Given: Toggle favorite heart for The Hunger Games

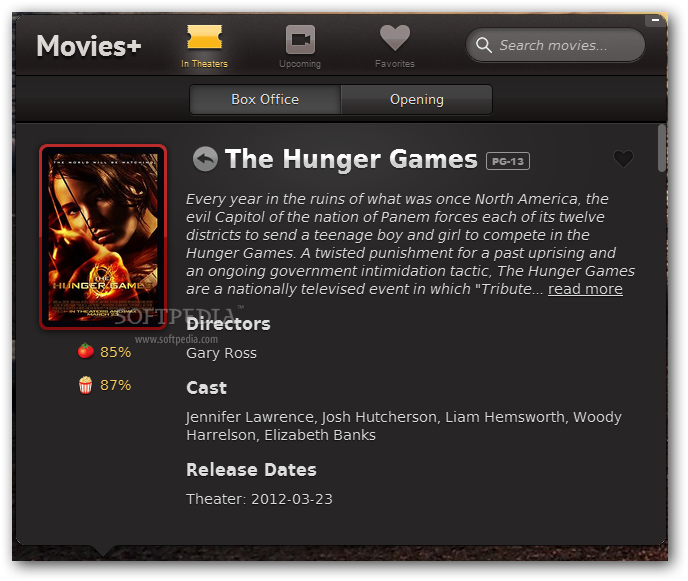Looking at the screenshot, I should coord(623,159).
